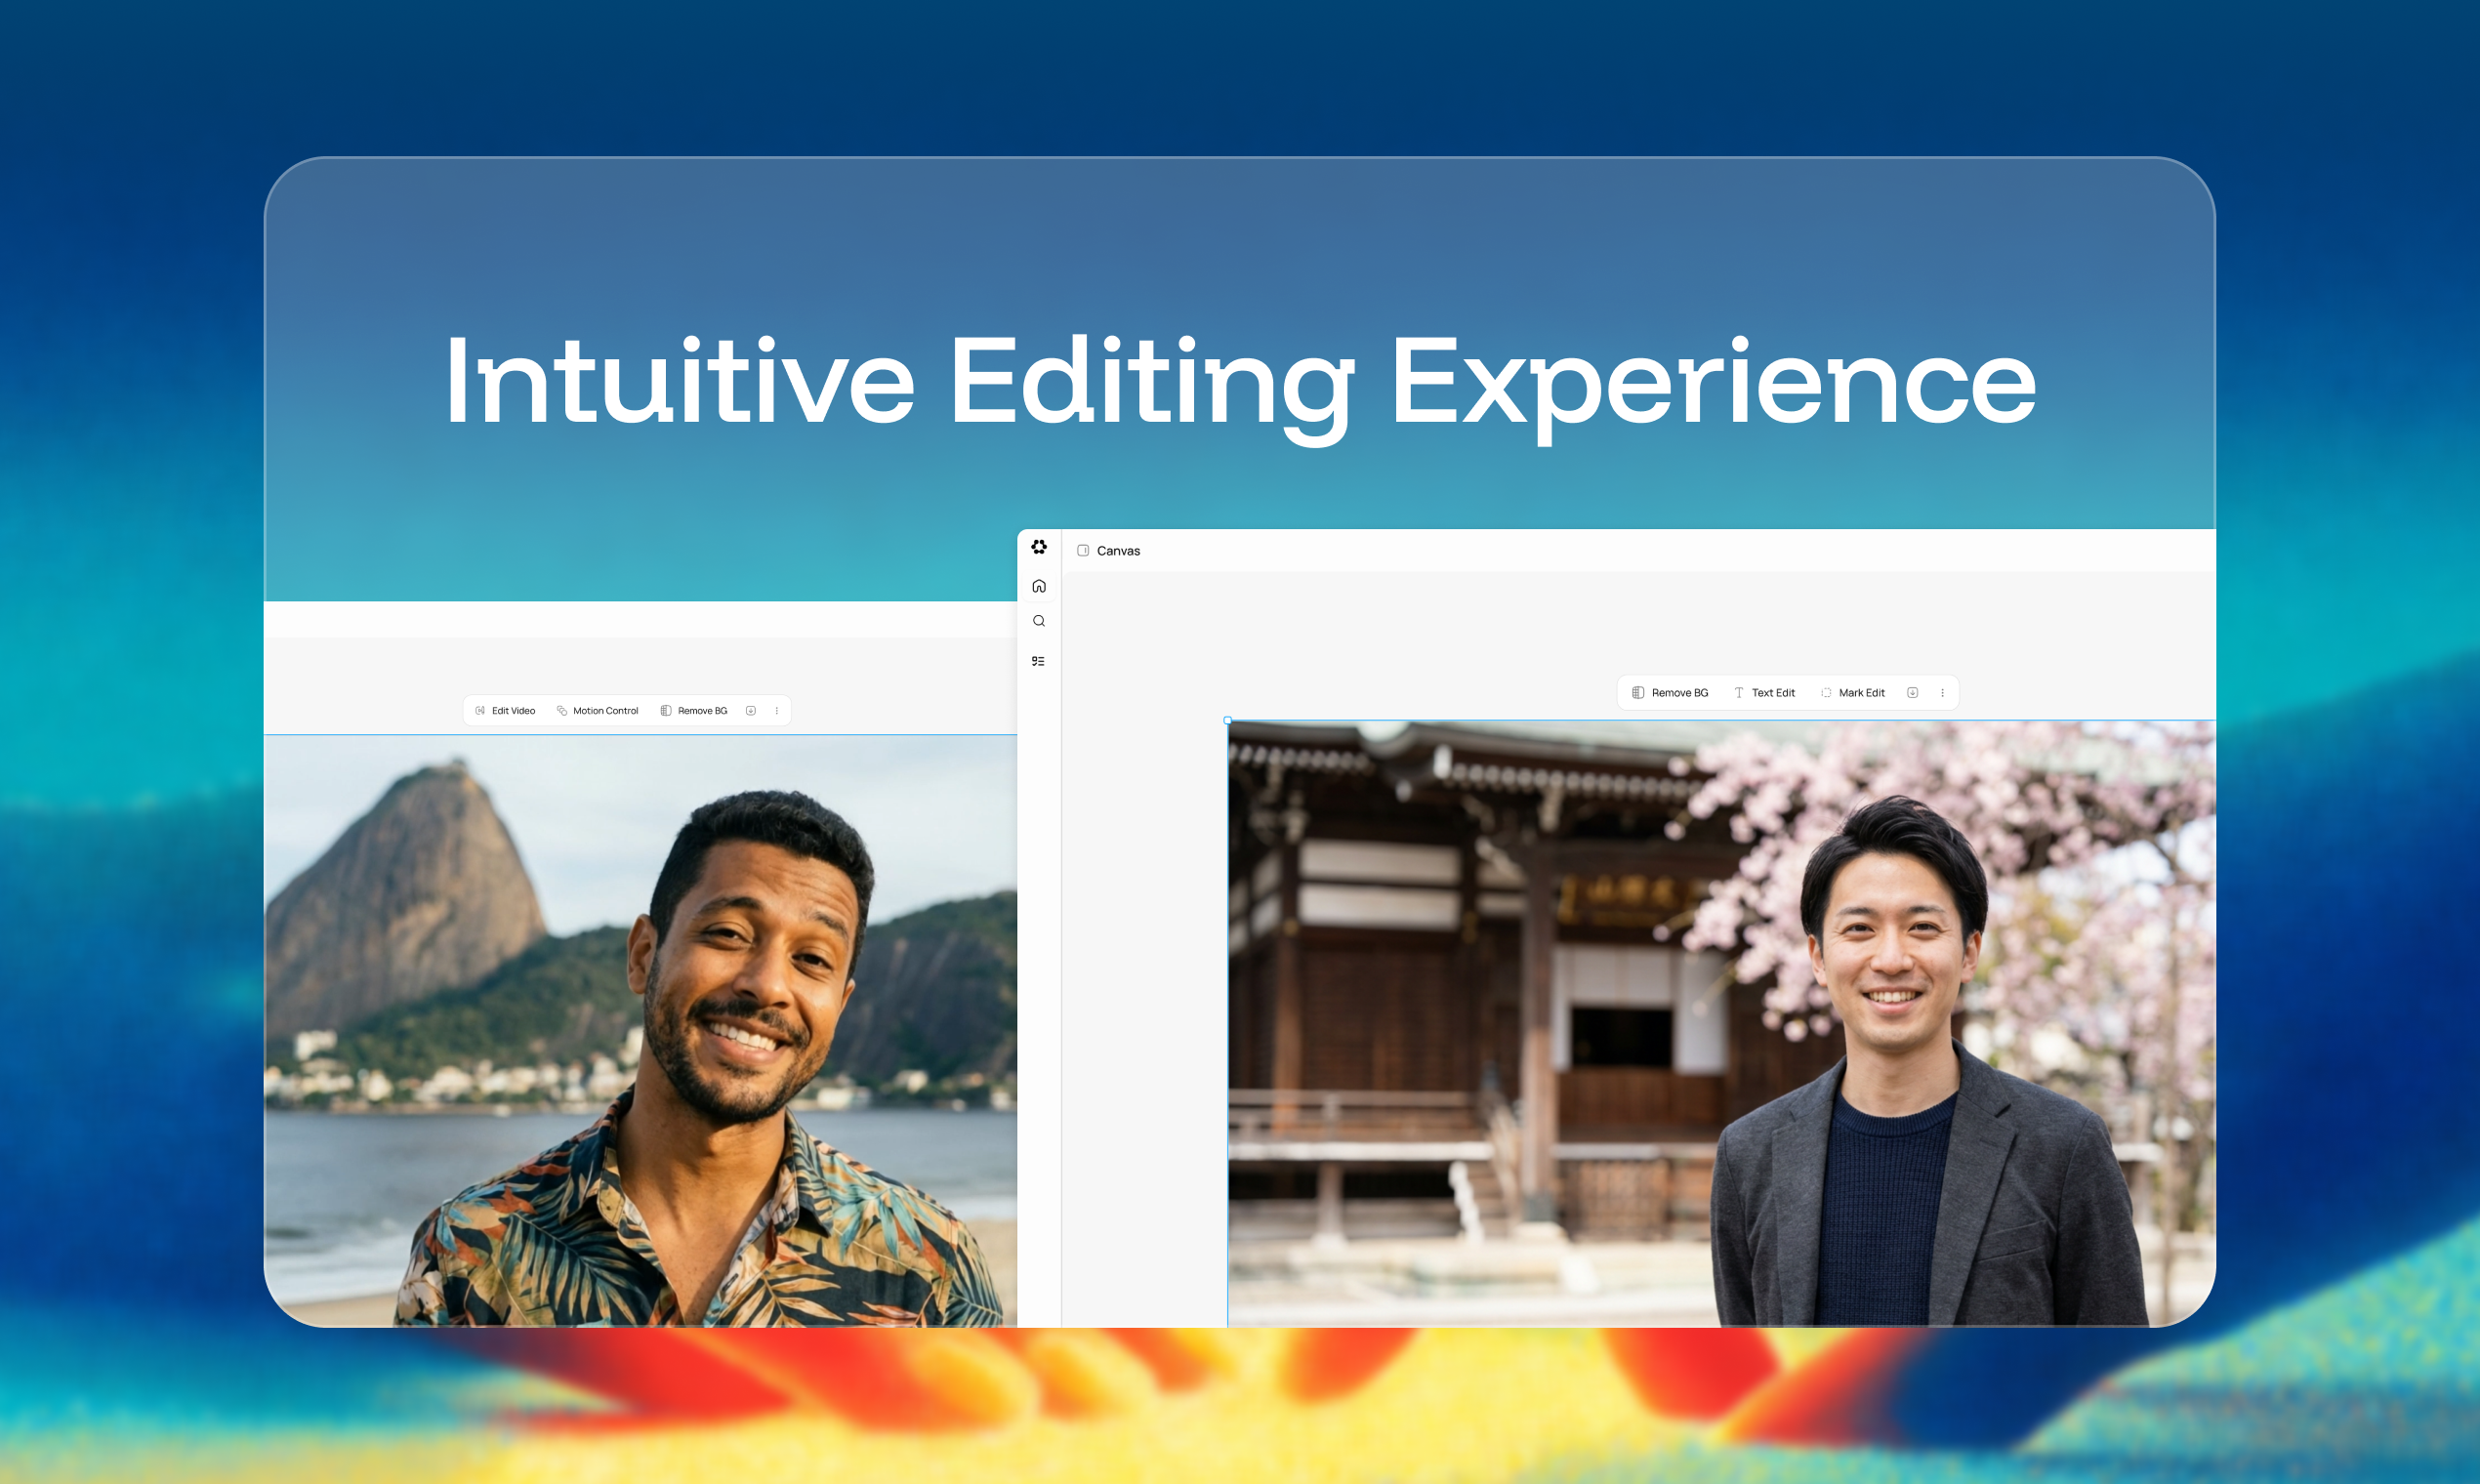This screenshot has height=1484, width=2480.
Task: Download the beach video via toolbar icon
Action: tap(751, 711)
